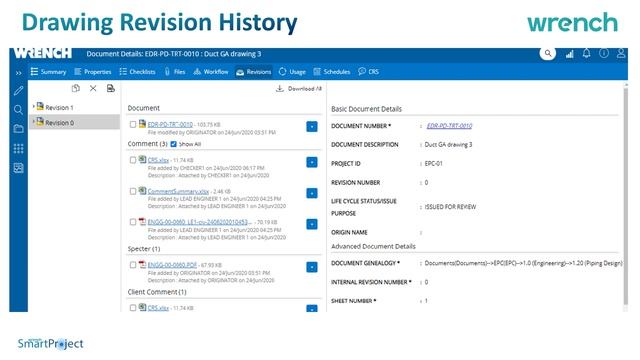Image resolution: width=640 pixels, height=360 pixels.
Task: Click the pencil edit sidebar icon
Action: point(18,91)
